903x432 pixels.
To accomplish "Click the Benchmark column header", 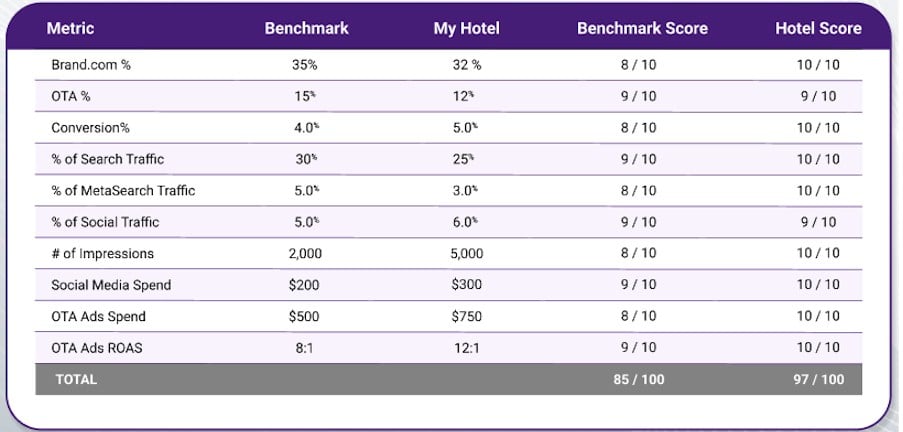I will (x=306, y=28).
